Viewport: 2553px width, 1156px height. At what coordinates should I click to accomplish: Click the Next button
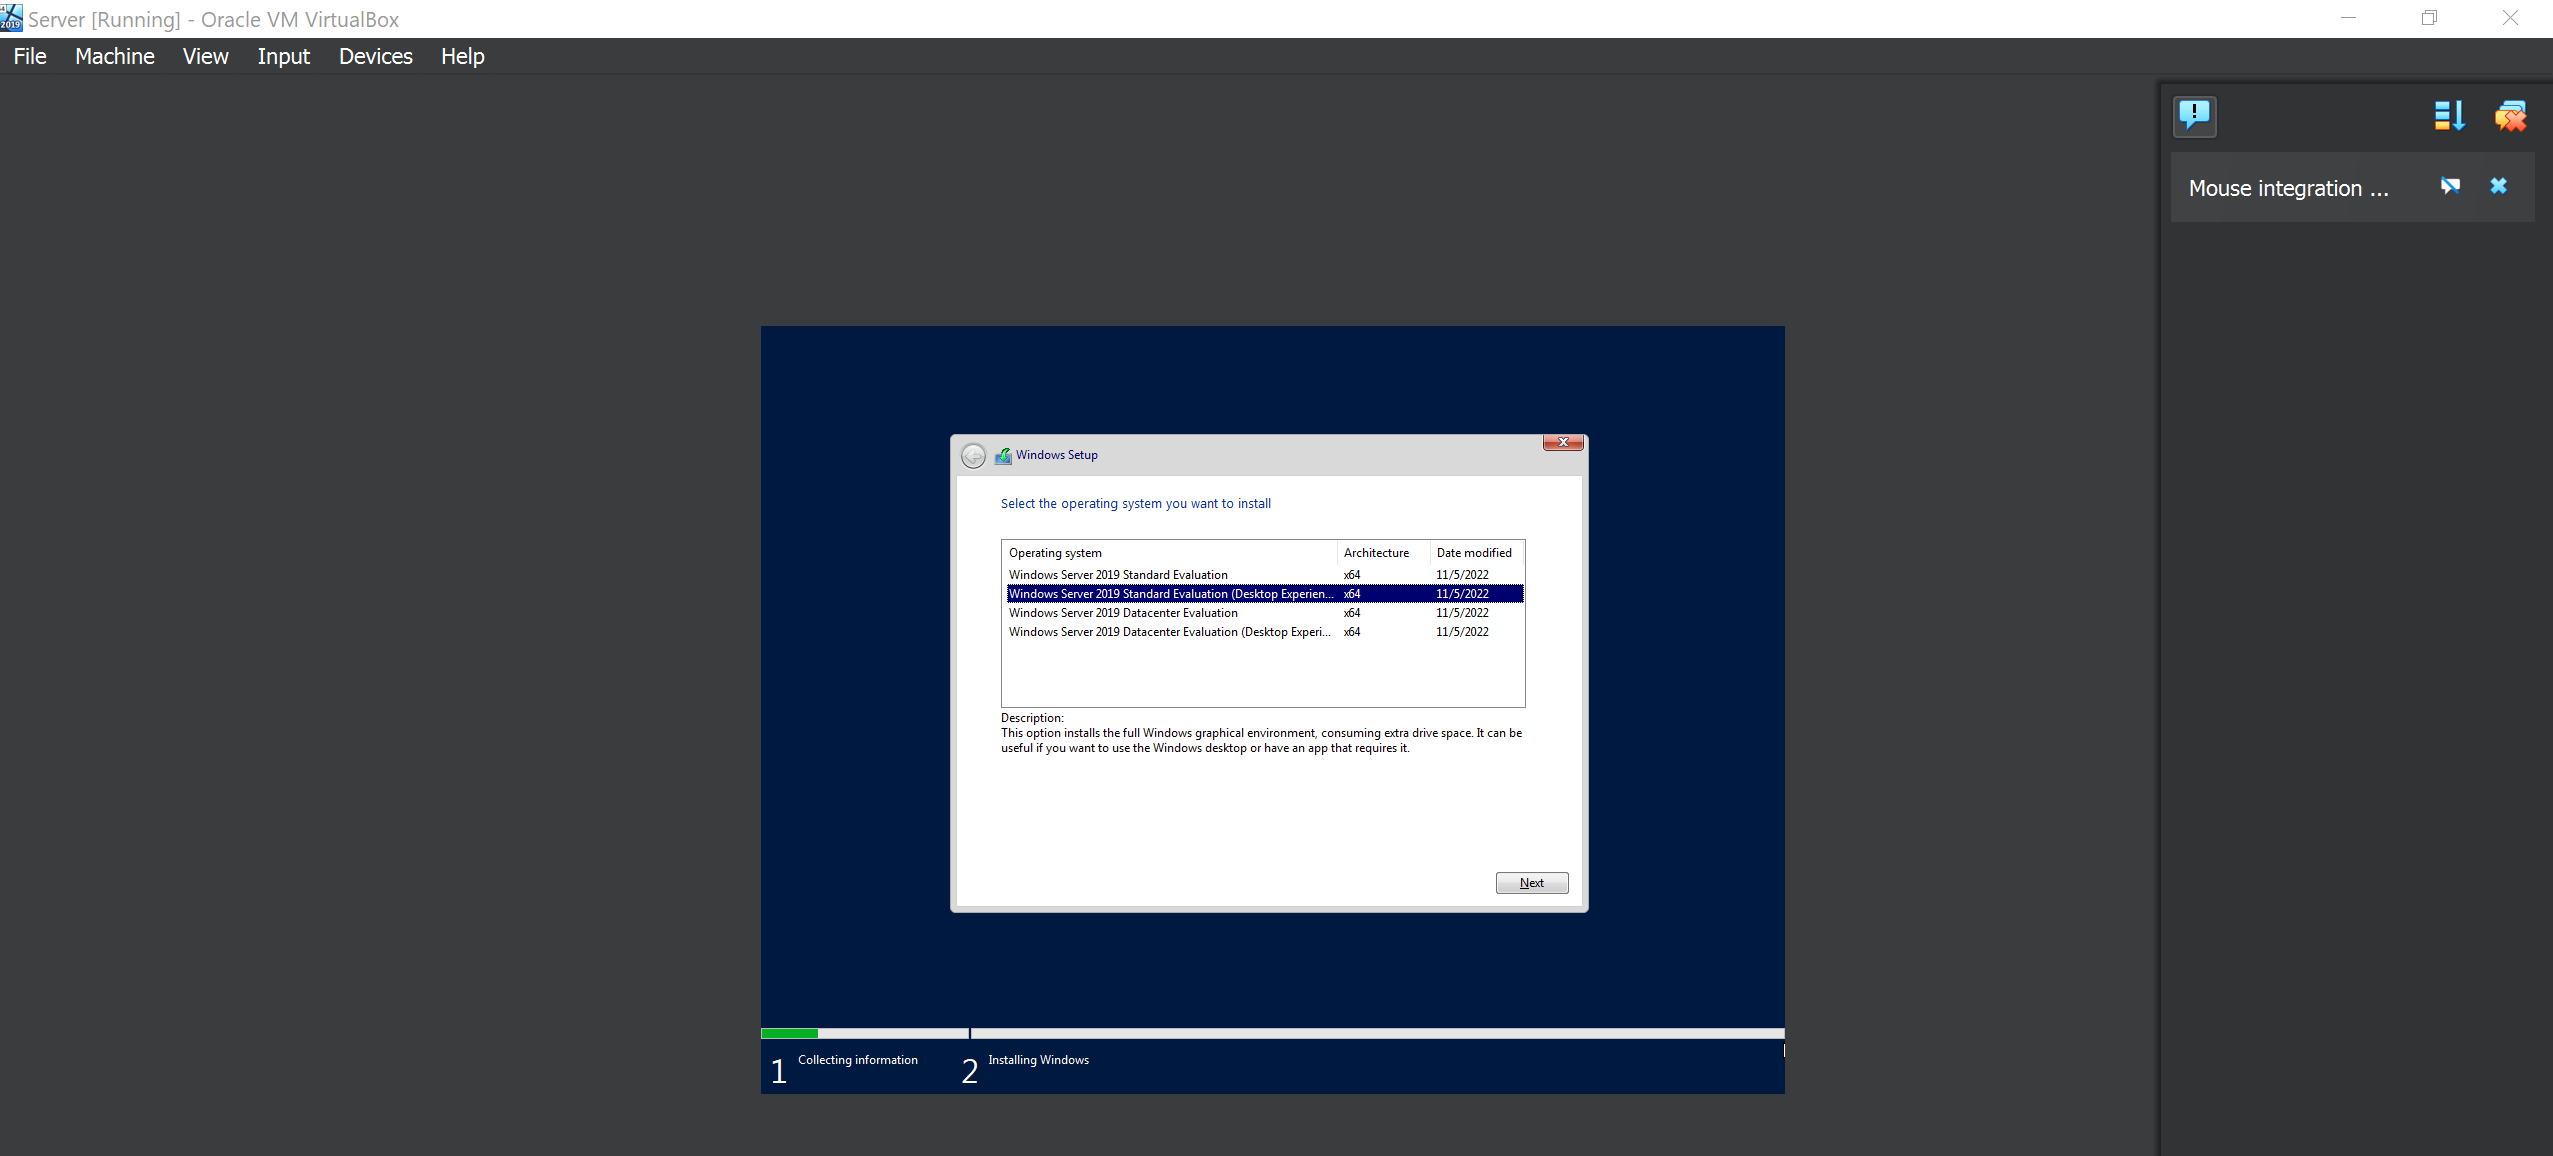click(1532, 883)
